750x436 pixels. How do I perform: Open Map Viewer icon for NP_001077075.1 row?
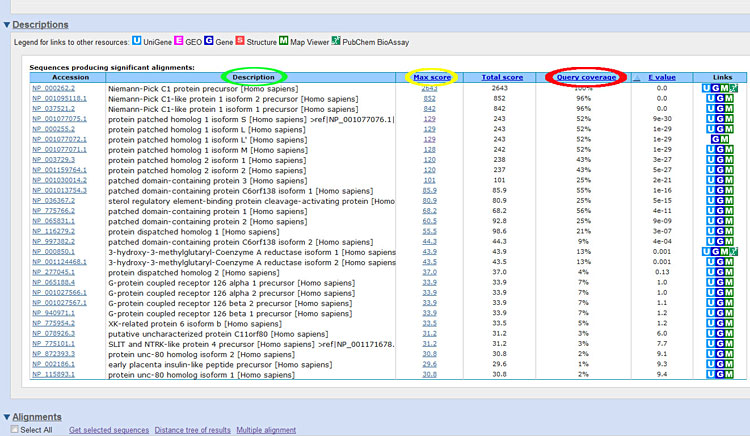pyautogui.click(x=729, y=119)
